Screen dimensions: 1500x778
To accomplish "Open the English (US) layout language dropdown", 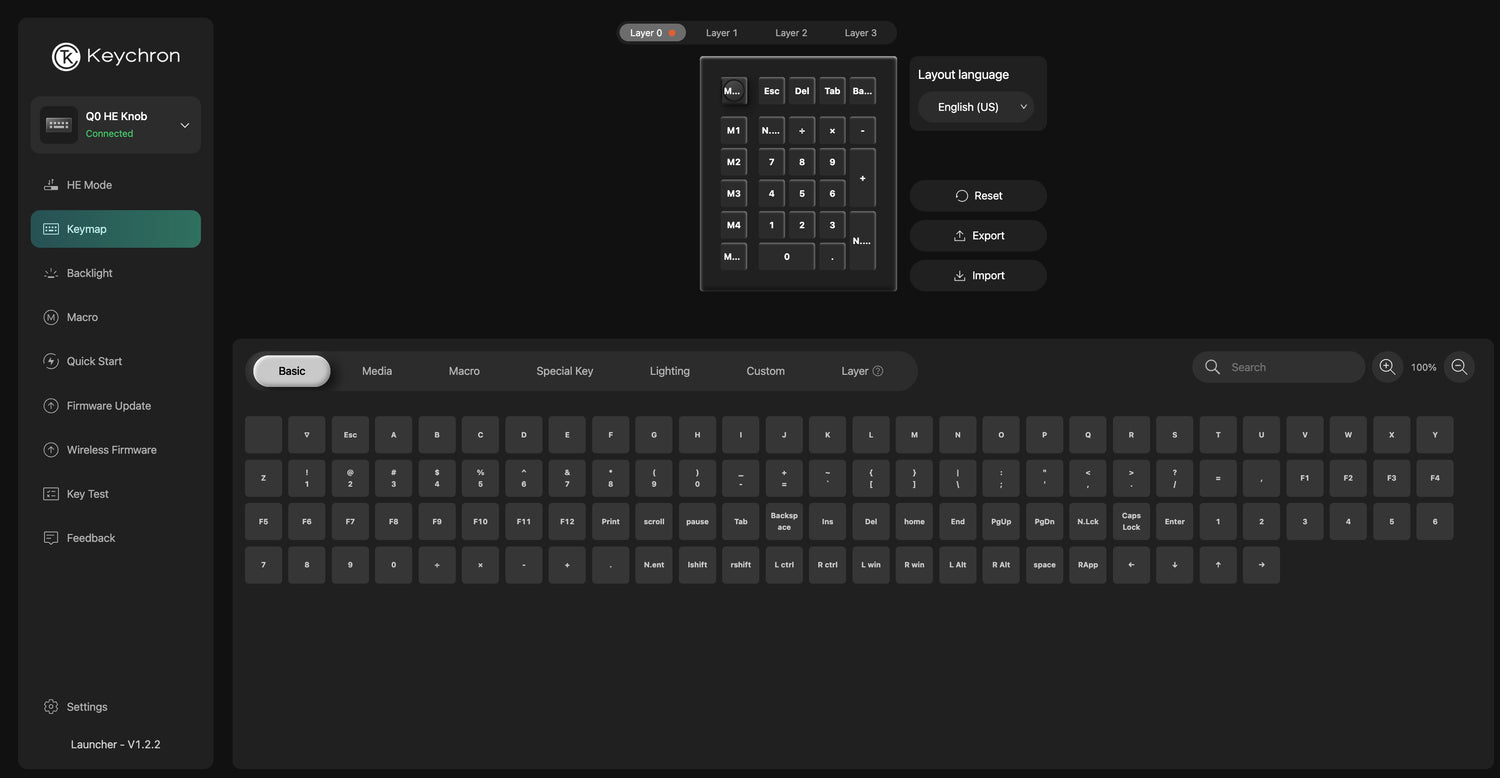I will (976, 107).
